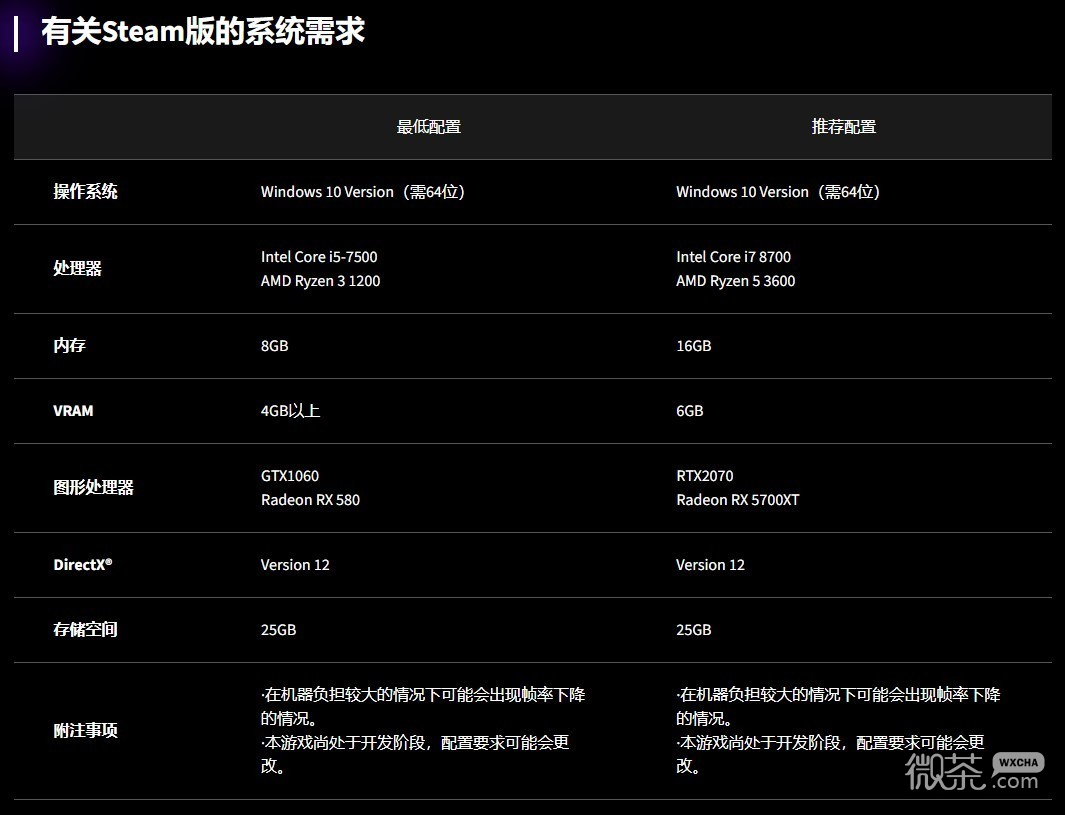
Task: Click 25GB storage under 推荐配置
Action: pyautogui.click(x=693, y=630)
